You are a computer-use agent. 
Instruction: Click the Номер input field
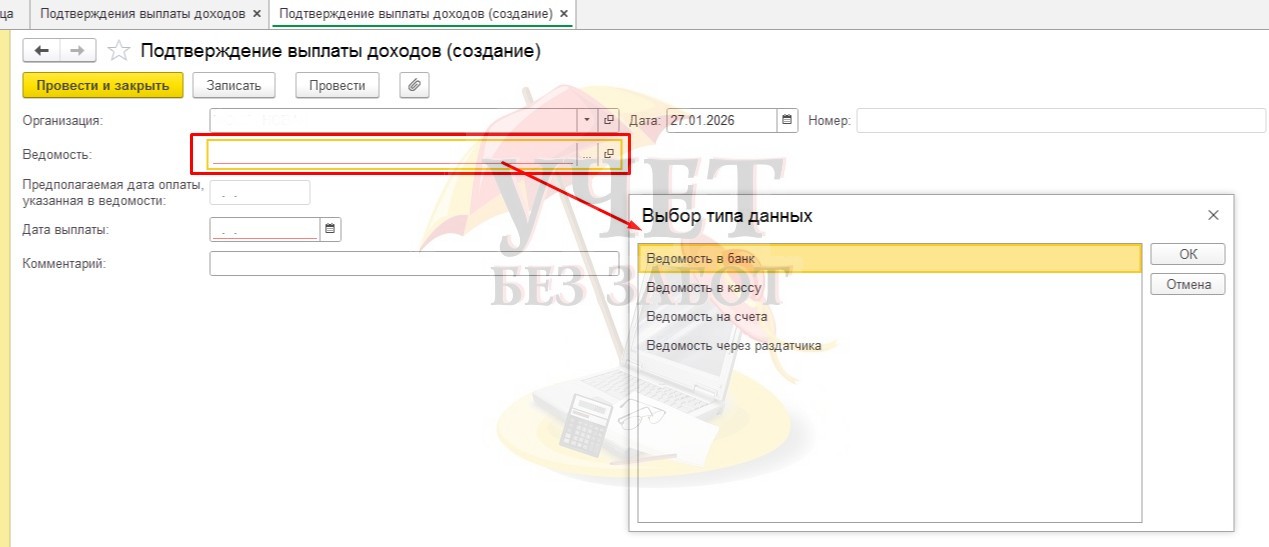[x=1062, y=120]
